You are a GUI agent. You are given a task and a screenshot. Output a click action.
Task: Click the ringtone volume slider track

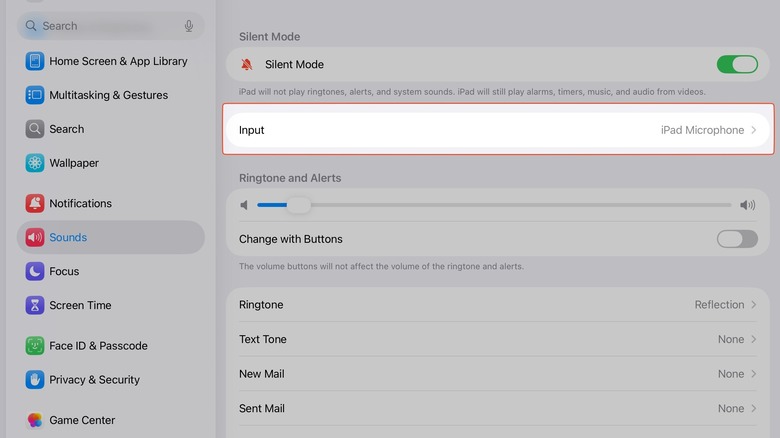click(500, 205)
